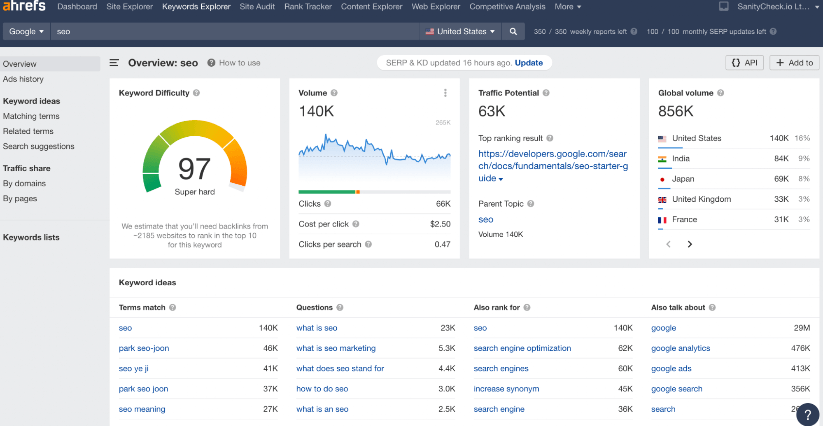
Task: Open the United States country dropdown
Action: 460,31
